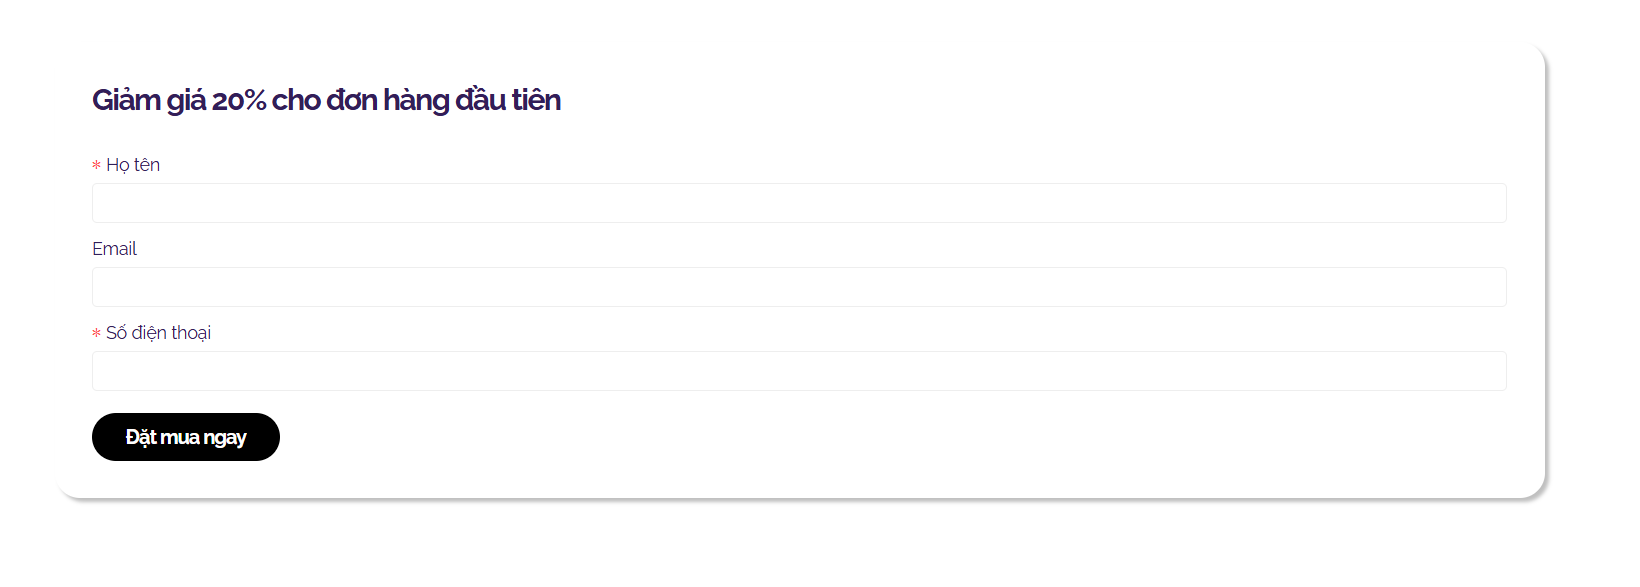
Task: Focus the Email text box
Action: pyautogui.click(x=799, y=287)
